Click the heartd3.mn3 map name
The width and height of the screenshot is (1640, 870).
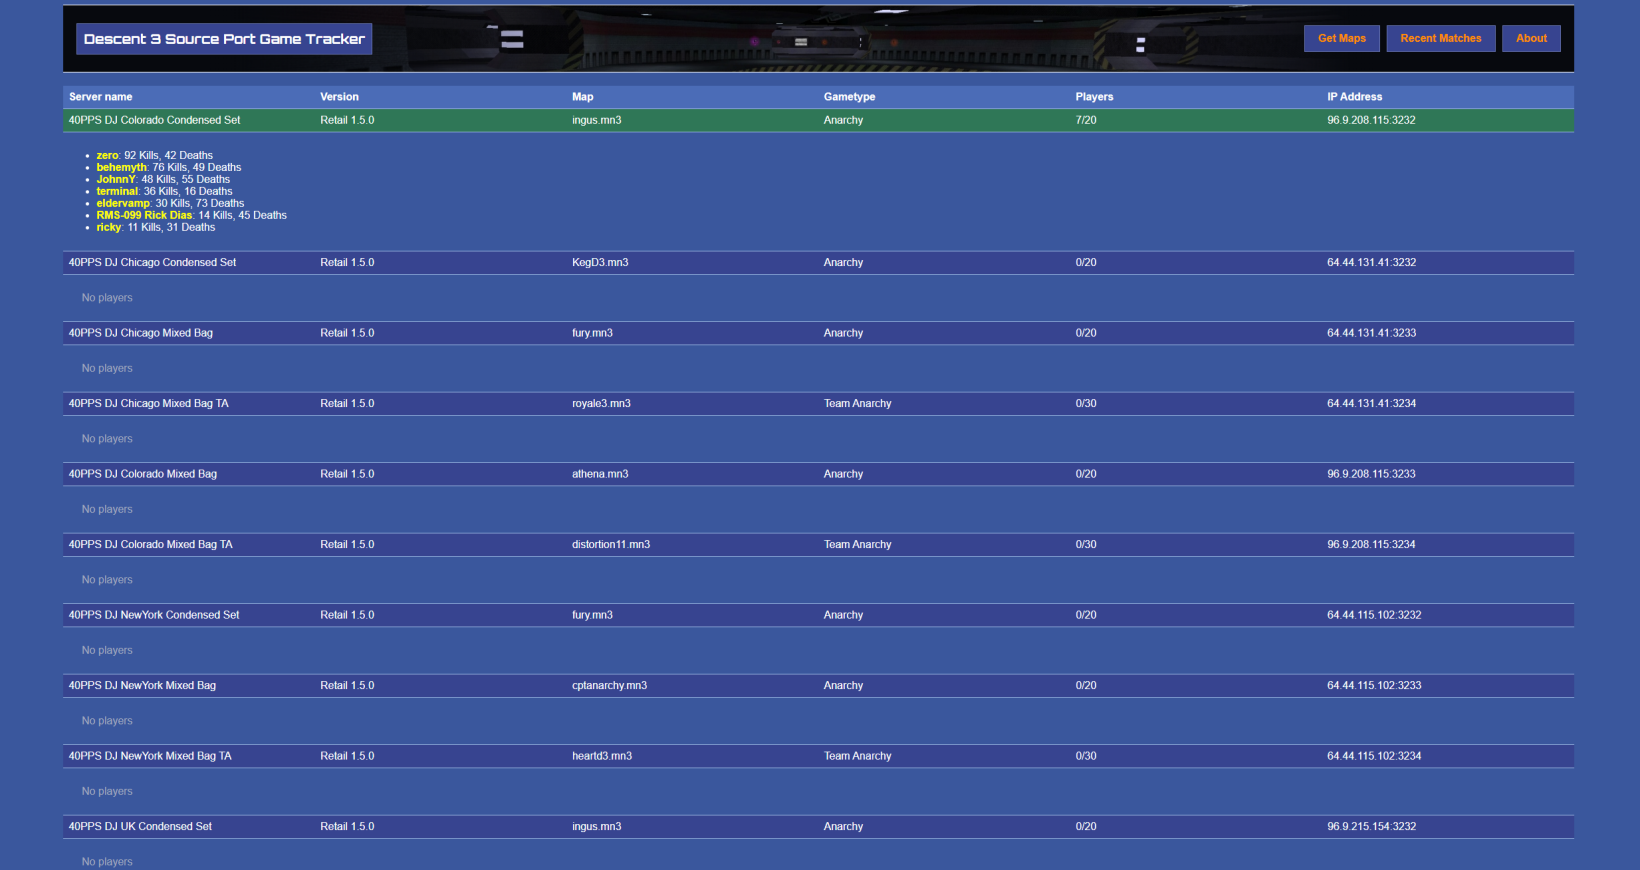pos(602,756)
